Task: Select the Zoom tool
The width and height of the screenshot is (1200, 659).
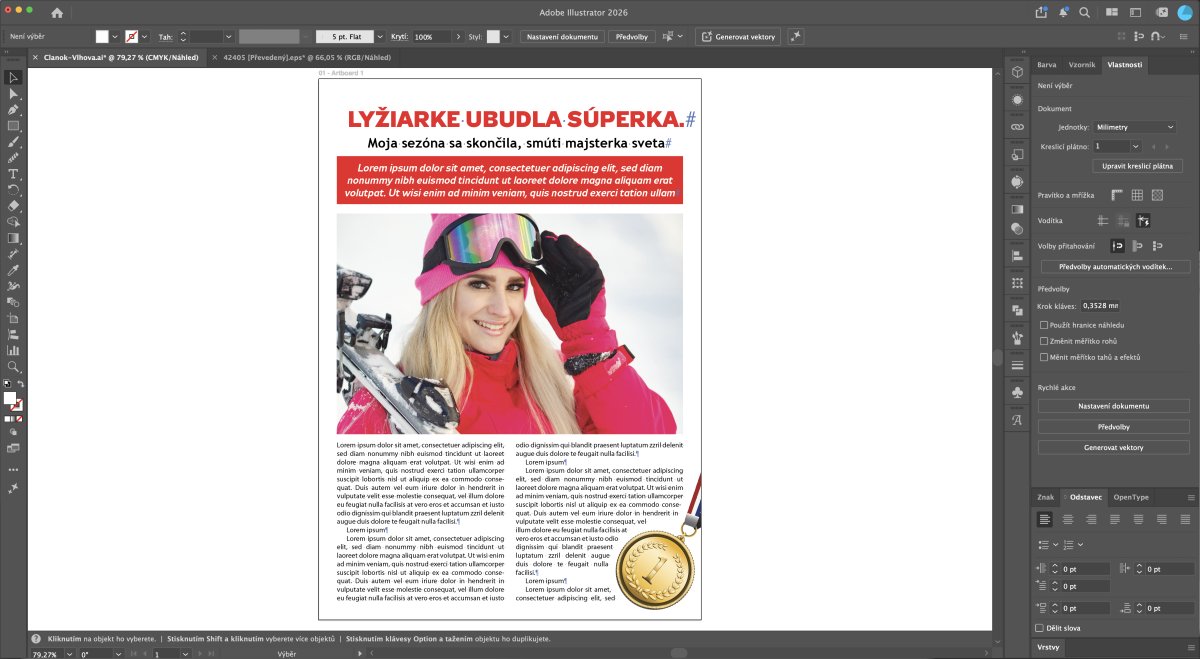Action: 13,367
